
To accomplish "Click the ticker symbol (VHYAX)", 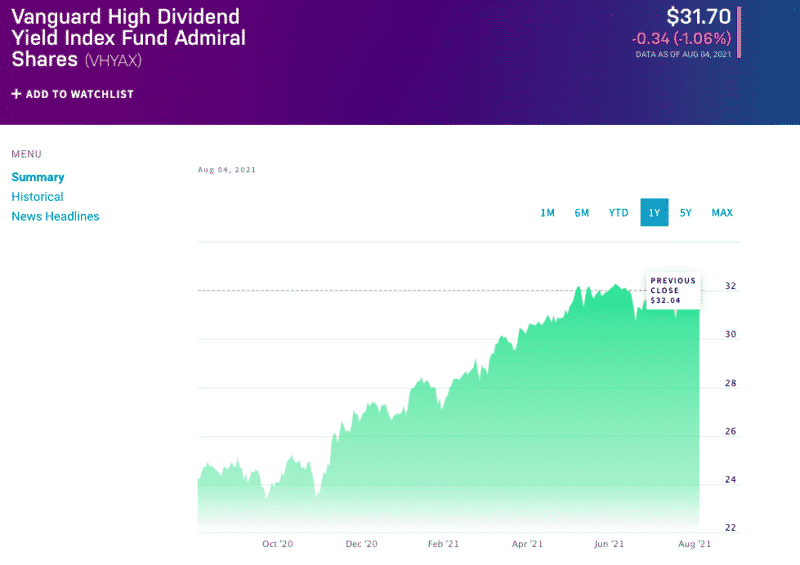I will (x=113, y=61).
